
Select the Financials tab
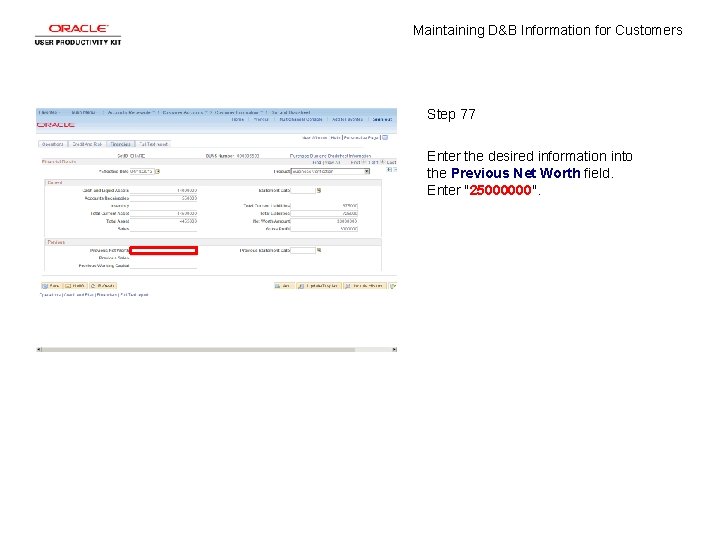(121, 144)
